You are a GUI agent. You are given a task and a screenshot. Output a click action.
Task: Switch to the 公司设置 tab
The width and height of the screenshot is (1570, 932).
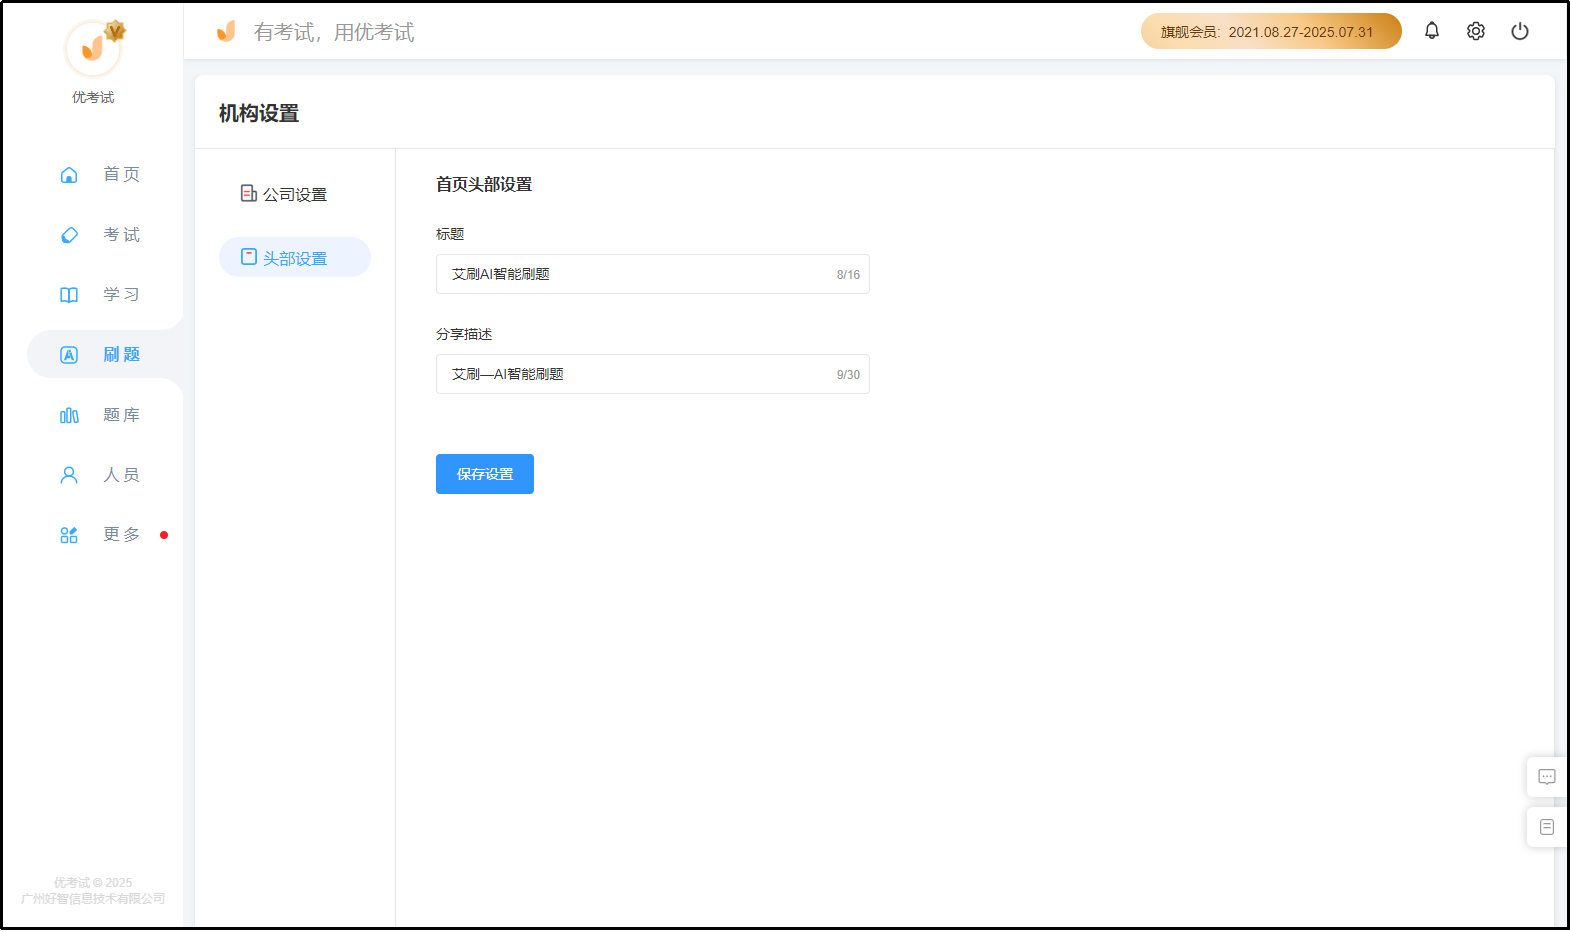[295, 194]
